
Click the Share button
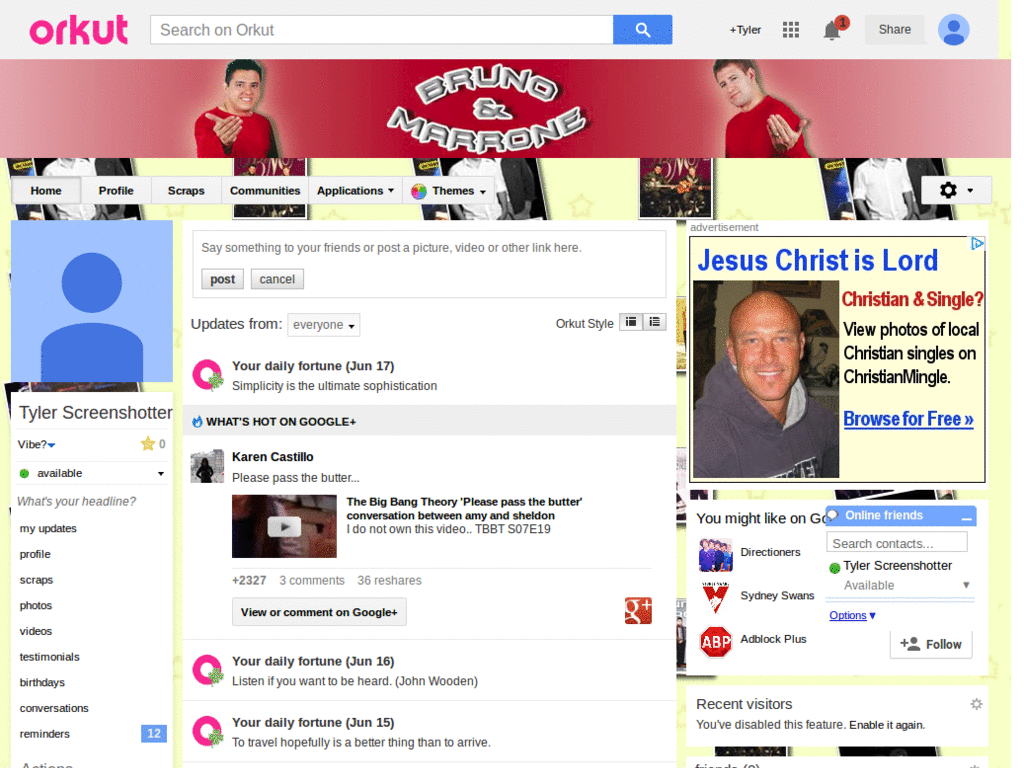point(895,29)
